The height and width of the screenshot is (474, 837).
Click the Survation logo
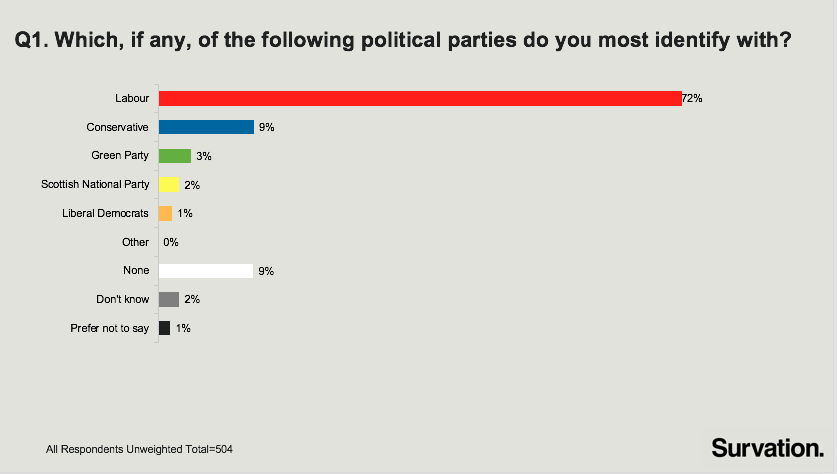(768, 448)
